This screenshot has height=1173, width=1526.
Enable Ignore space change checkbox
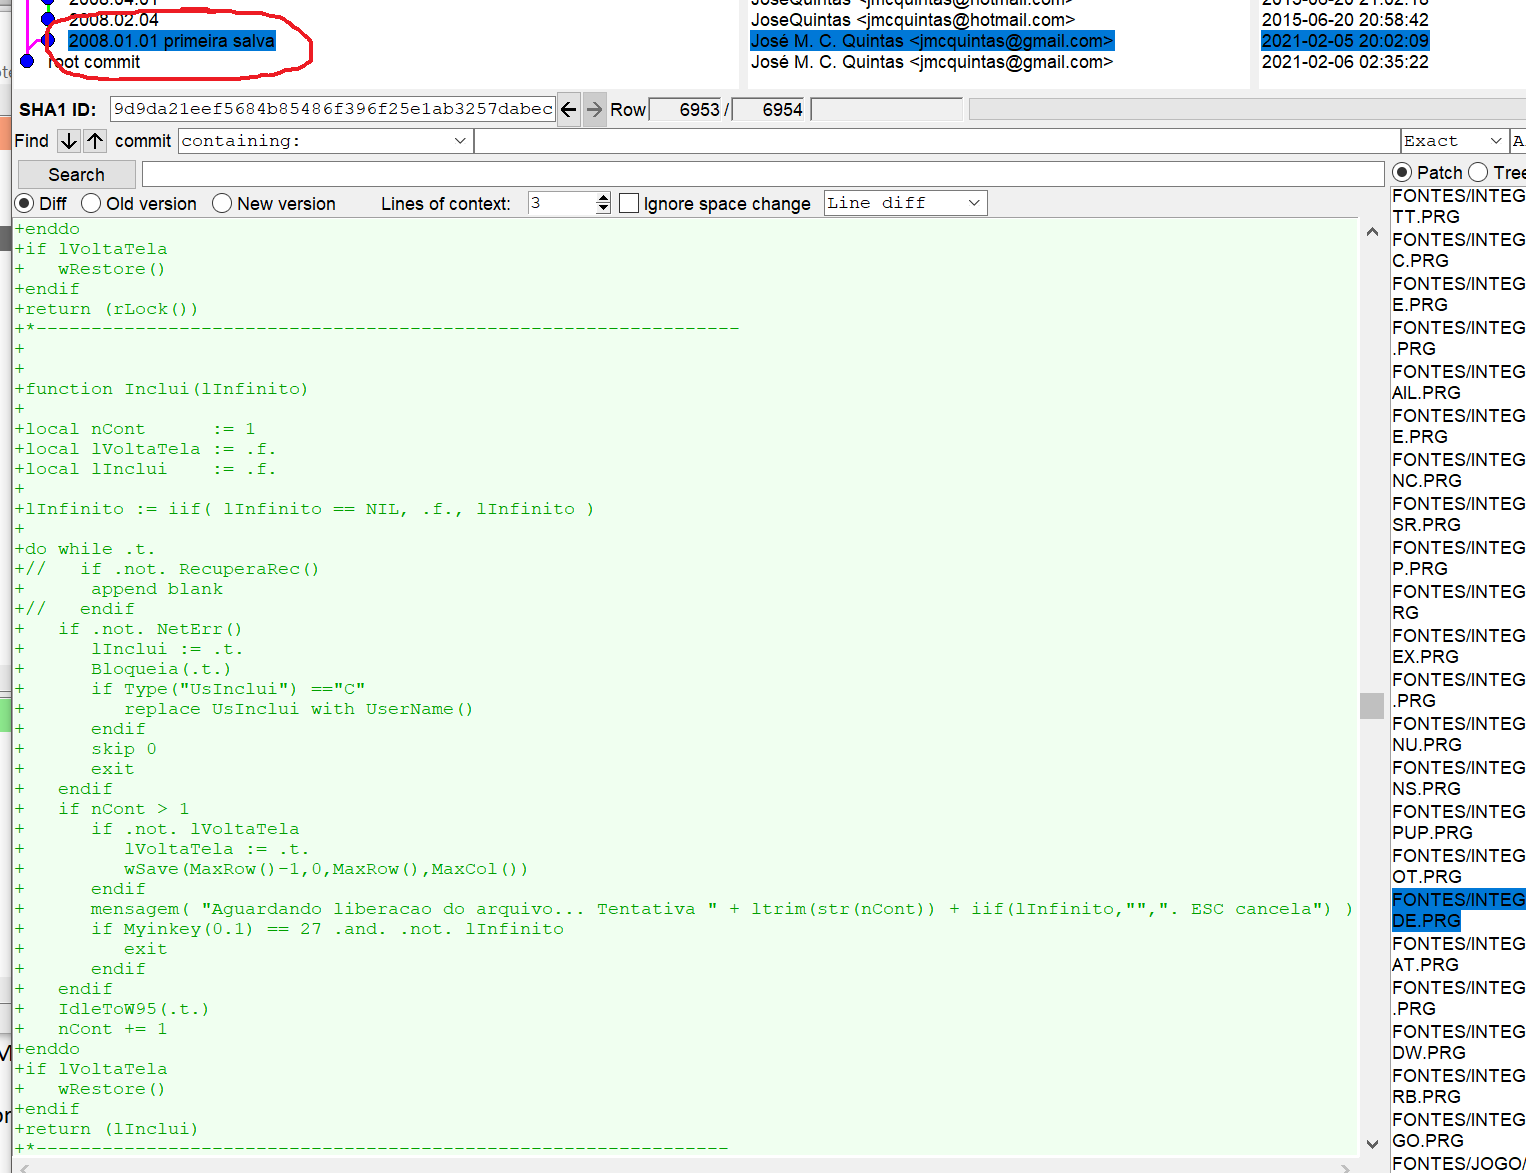629,204
